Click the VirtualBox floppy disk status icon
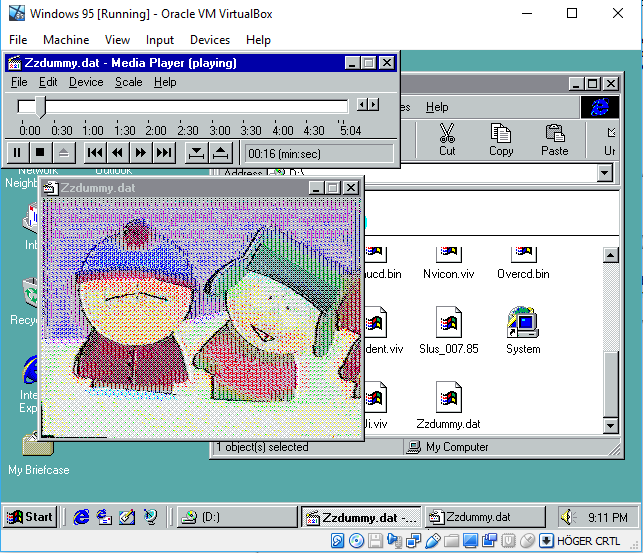Screen dimensions: 643x553 tap(375, 541)
